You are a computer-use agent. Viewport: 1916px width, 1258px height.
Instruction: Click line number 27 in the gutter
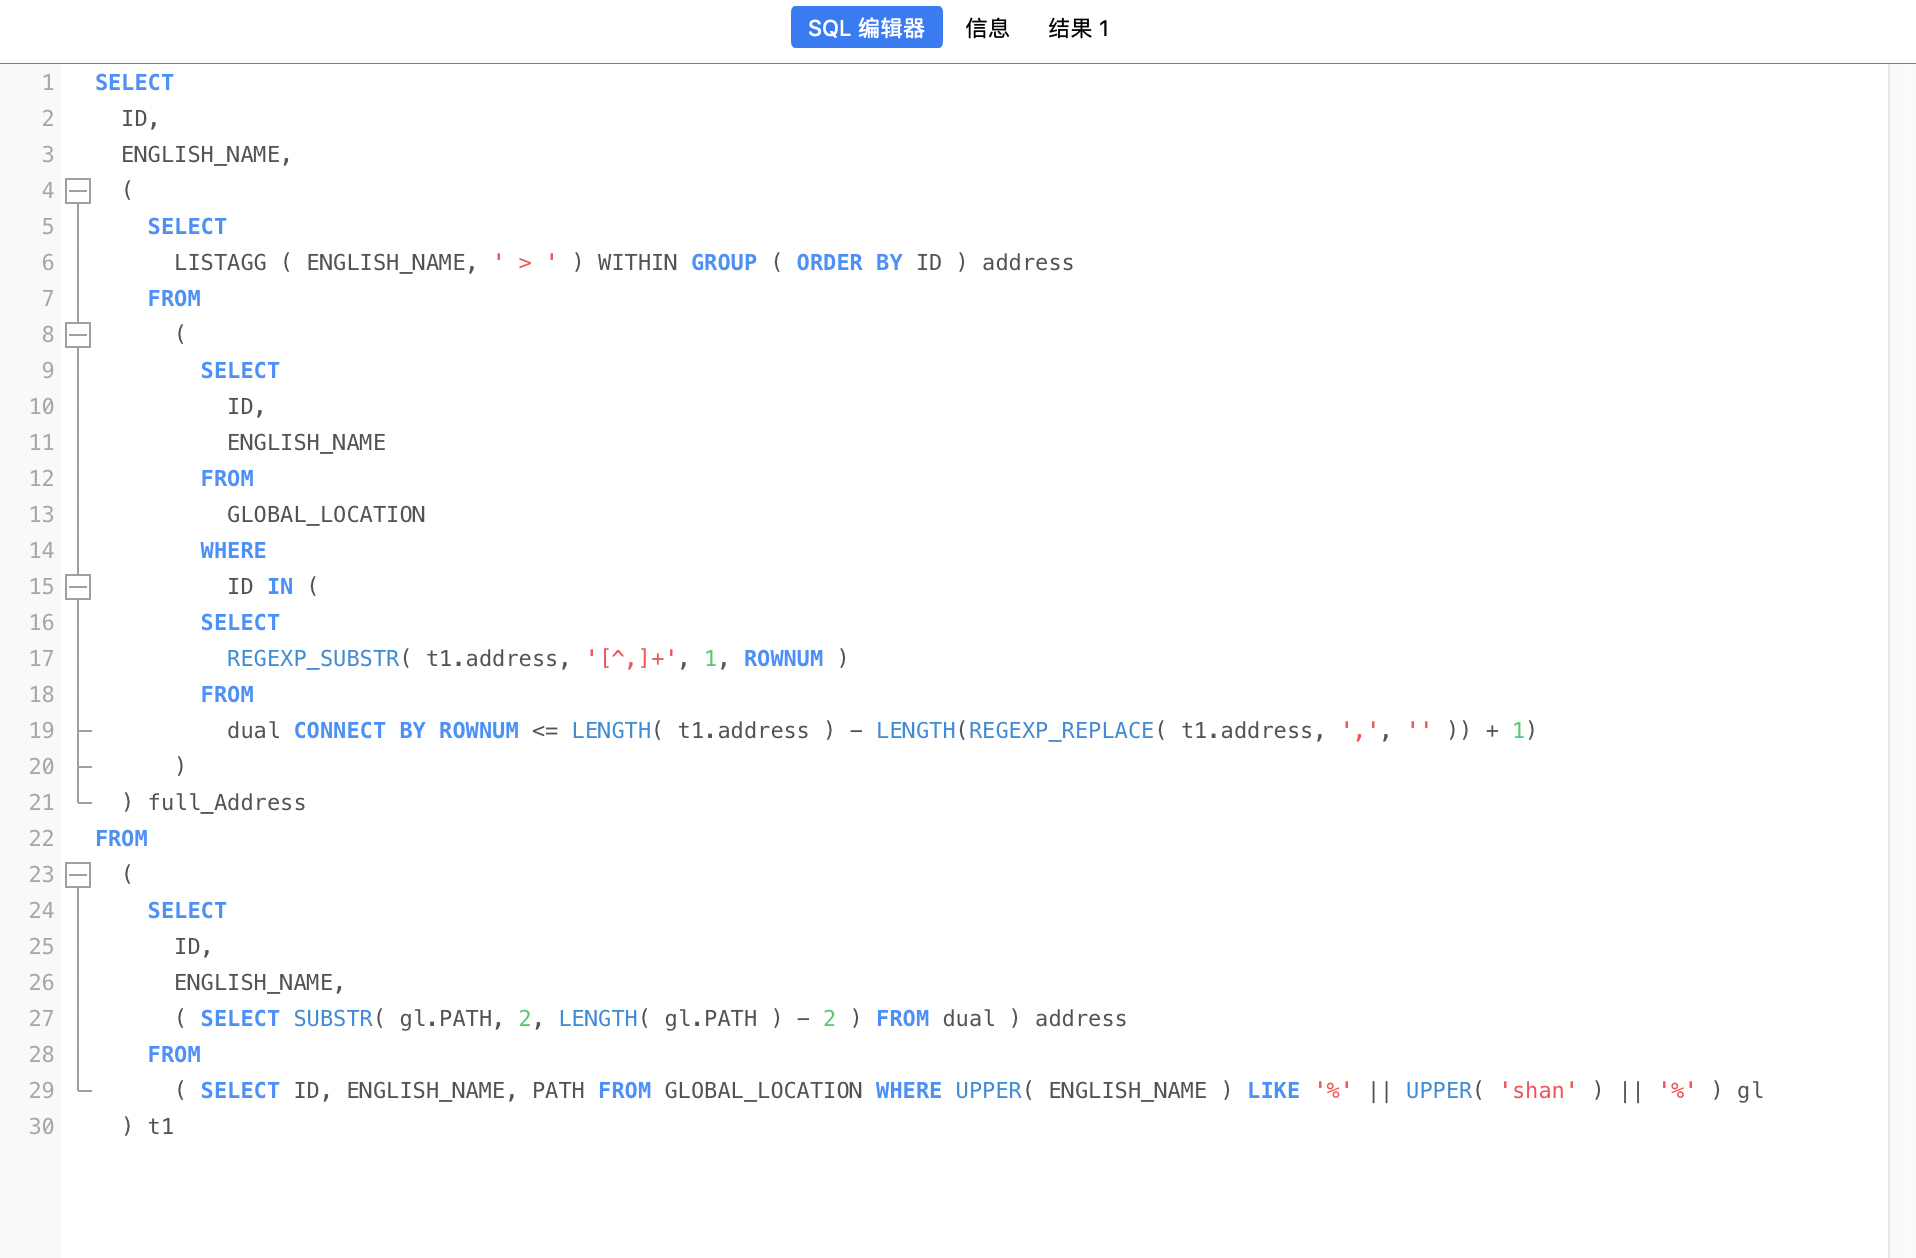pos(41,1018)
